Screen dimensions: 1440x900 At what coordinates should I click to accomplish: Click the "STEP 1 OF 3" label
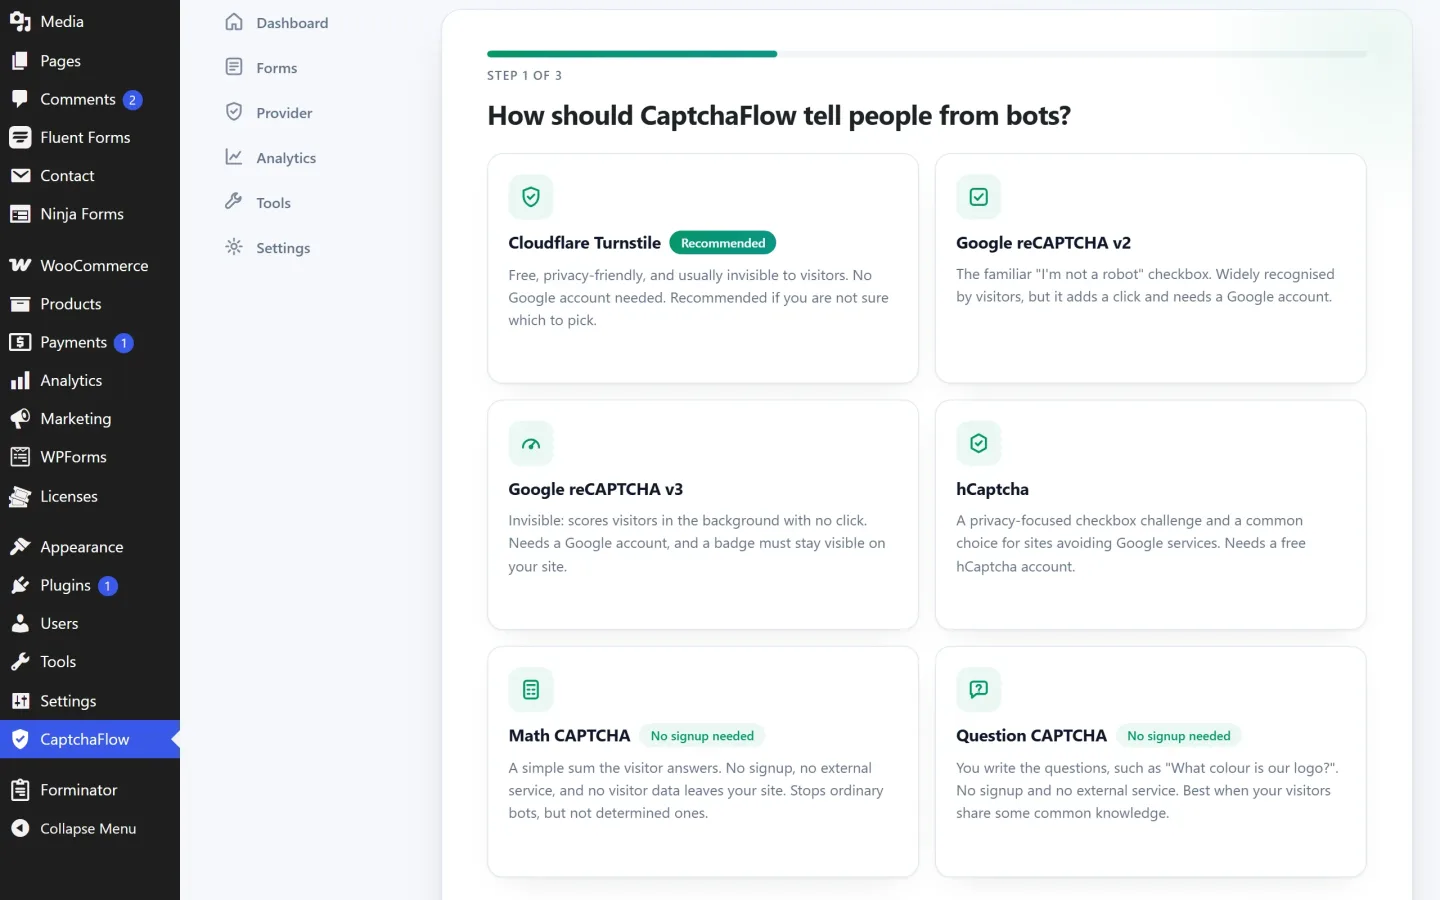pyautogui.click(x=524, y=75)
